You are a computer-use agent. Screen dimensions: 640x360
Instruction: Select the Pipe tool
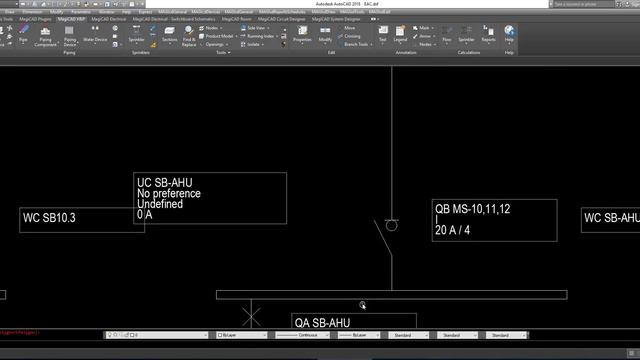coord(23,34)
